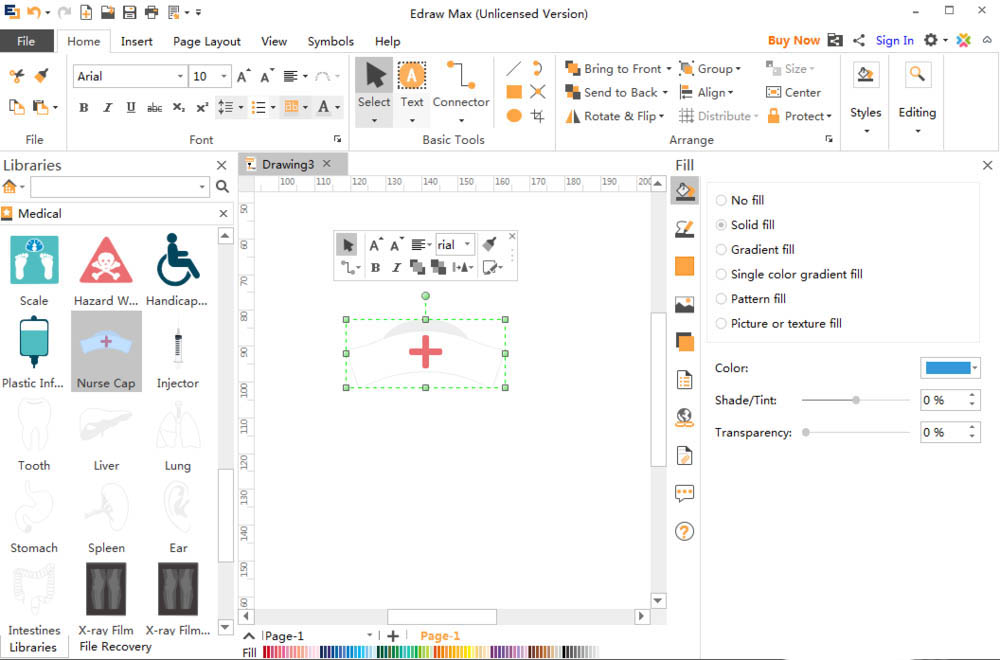Select the No fill option
The width and height of the screenshot is (1000, 660).
[x=722, y=200]
